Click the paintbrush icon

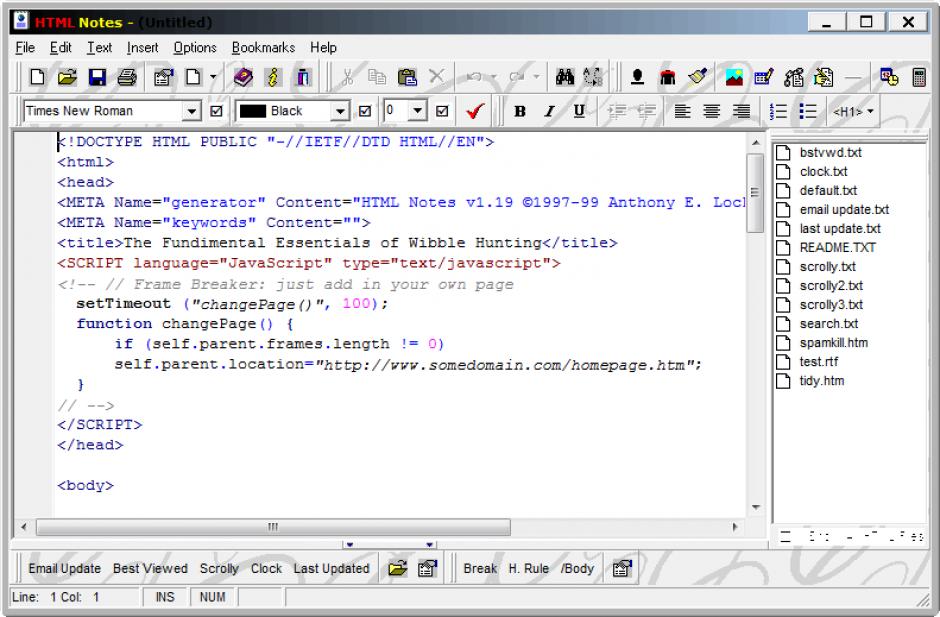click(x=697, y=77)
